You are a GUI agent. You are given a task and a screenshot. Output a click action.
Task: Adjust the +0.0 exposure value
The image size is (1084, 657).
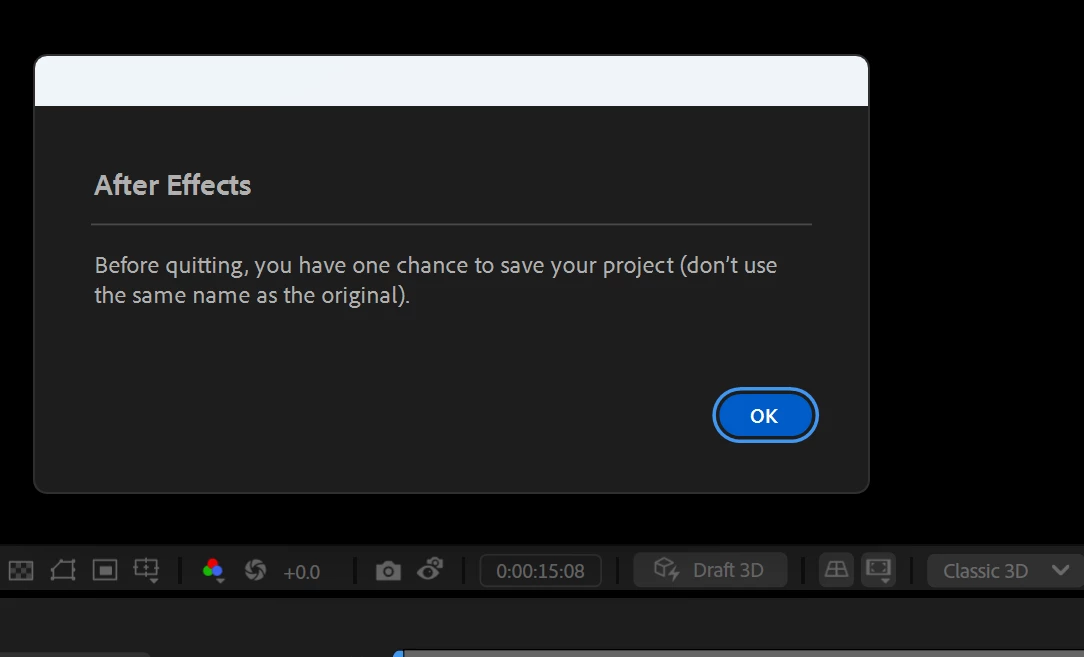click(301, 572)
